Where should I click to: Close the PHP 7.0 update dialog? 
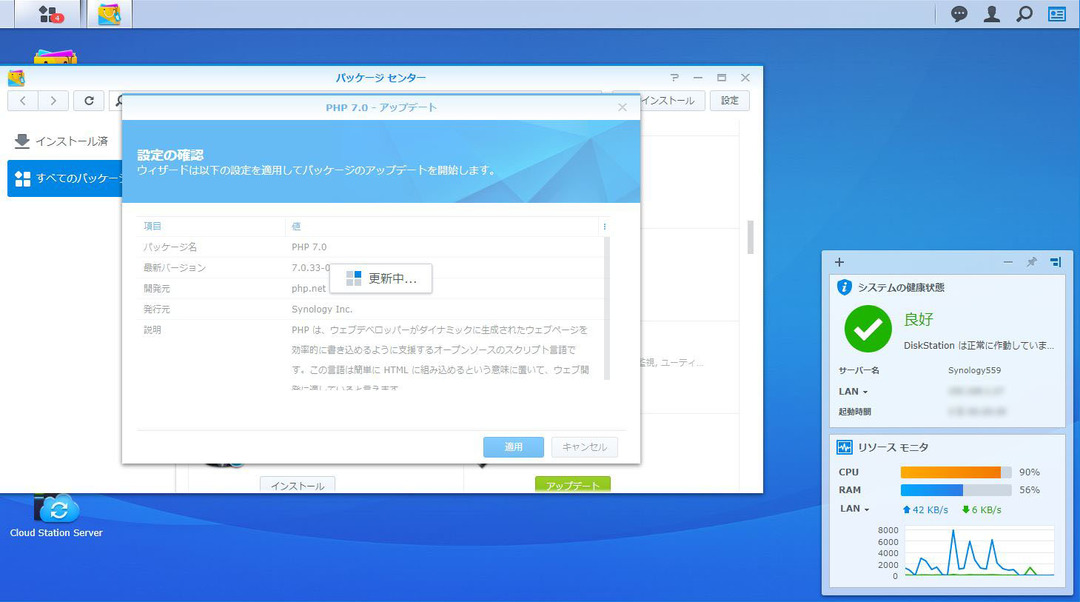[x=622, y=107]
